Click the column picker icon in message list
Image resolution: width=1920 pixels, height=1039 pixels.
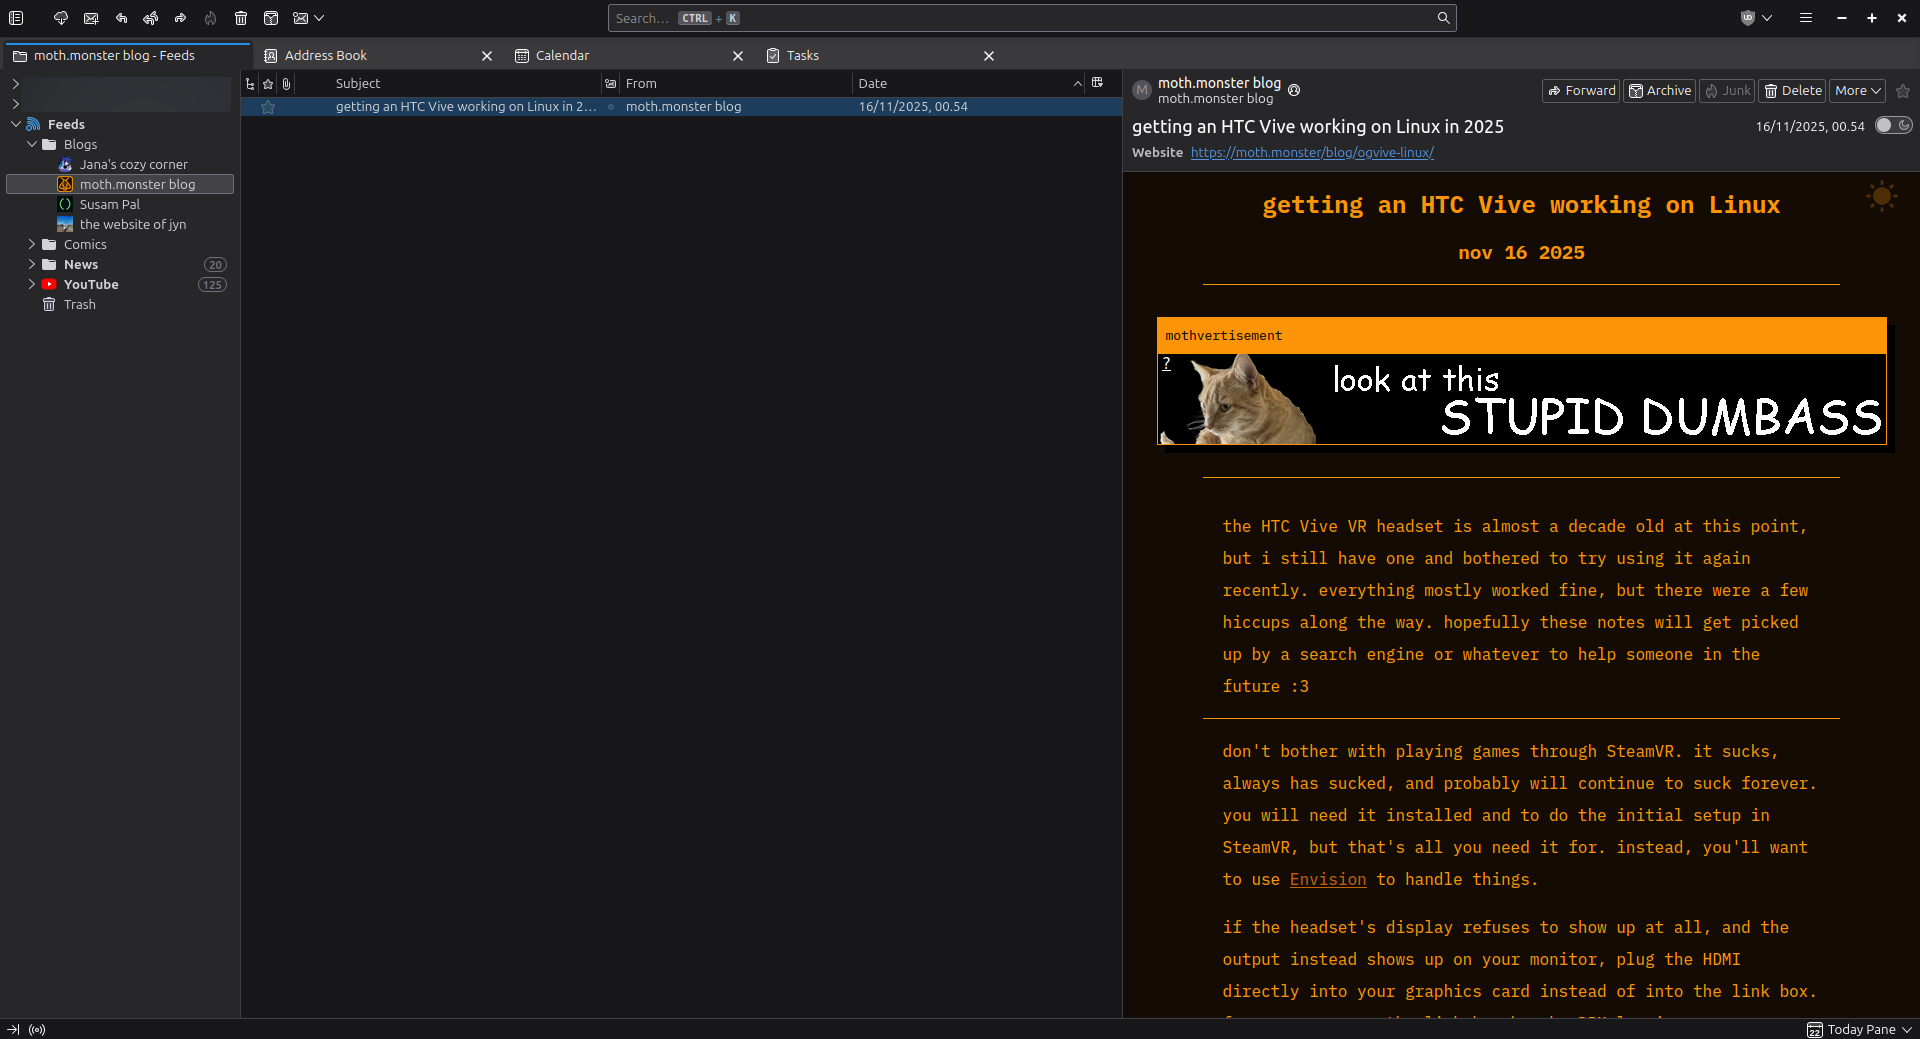click(1097, 83)
